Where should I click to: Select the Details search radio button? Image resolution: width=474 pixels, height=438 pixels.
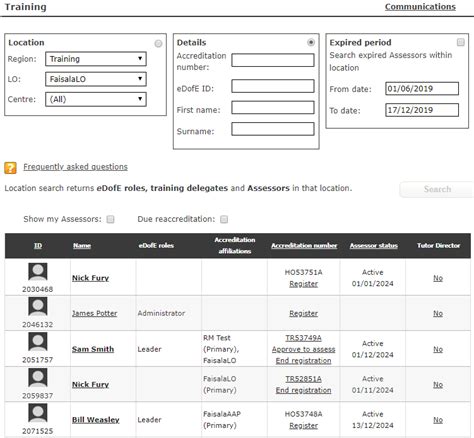click(311, 42)
